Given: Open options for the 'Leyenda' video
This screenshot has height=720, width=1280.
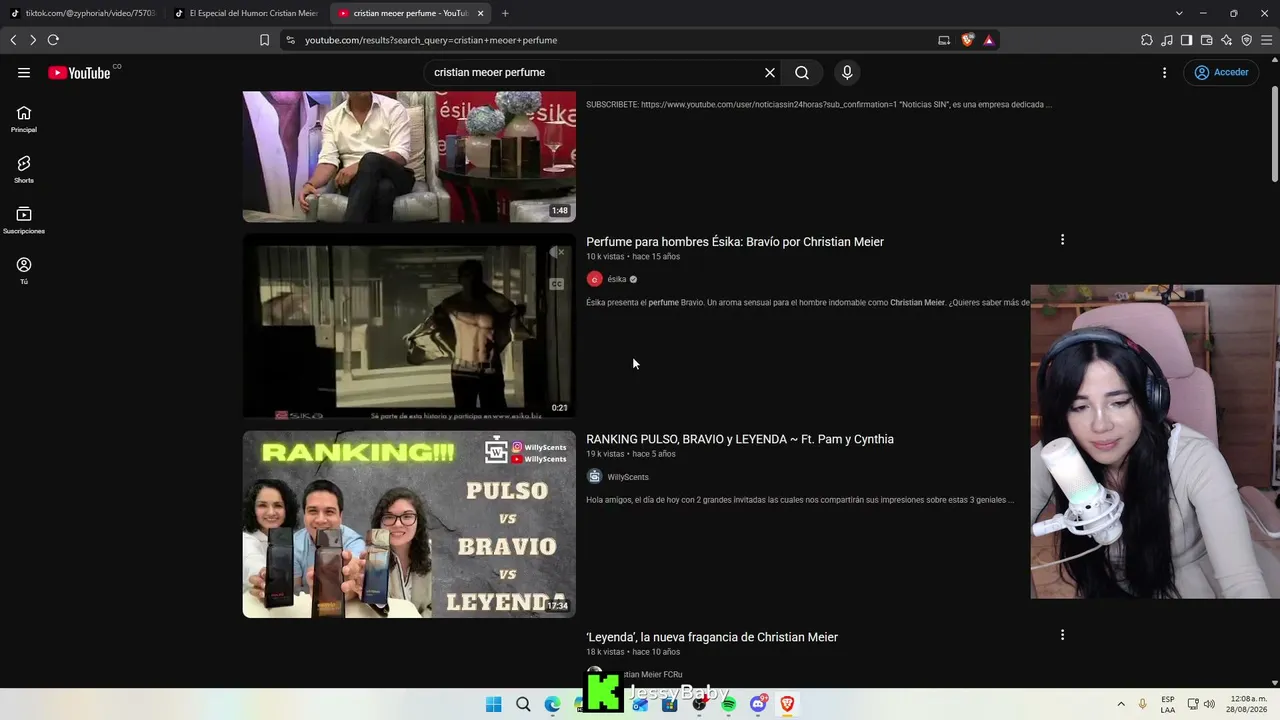Looking at the screenshot, I should point(1062,635).
